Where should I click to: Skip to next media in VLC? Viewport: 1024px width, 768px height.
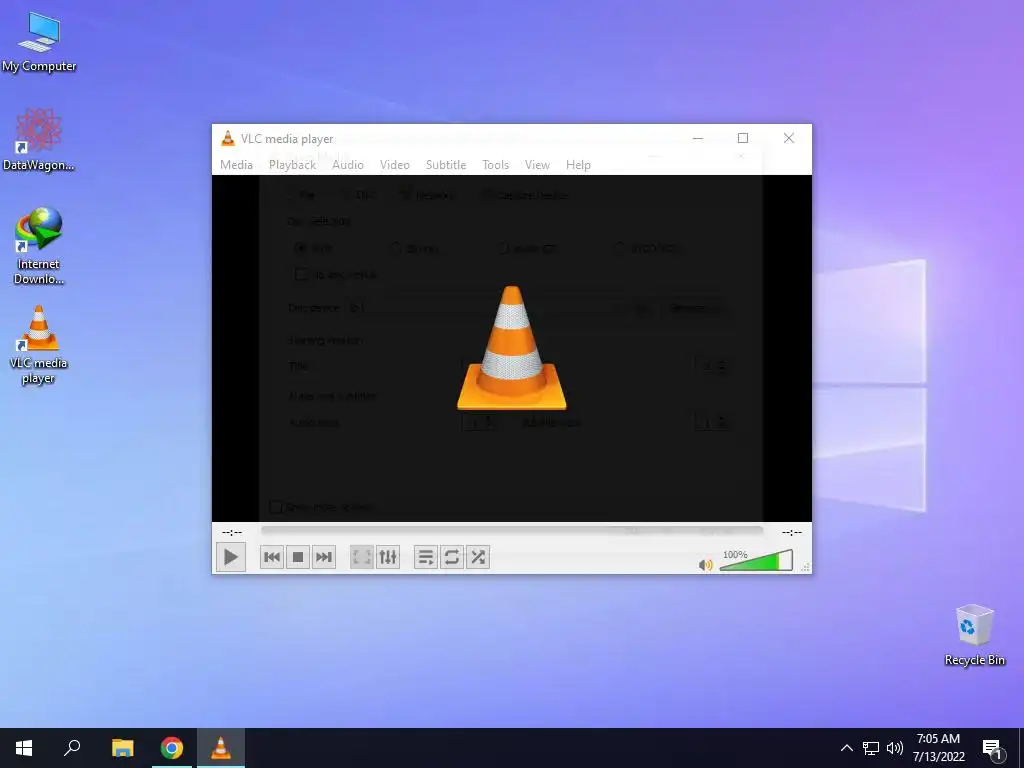[324, 557]
